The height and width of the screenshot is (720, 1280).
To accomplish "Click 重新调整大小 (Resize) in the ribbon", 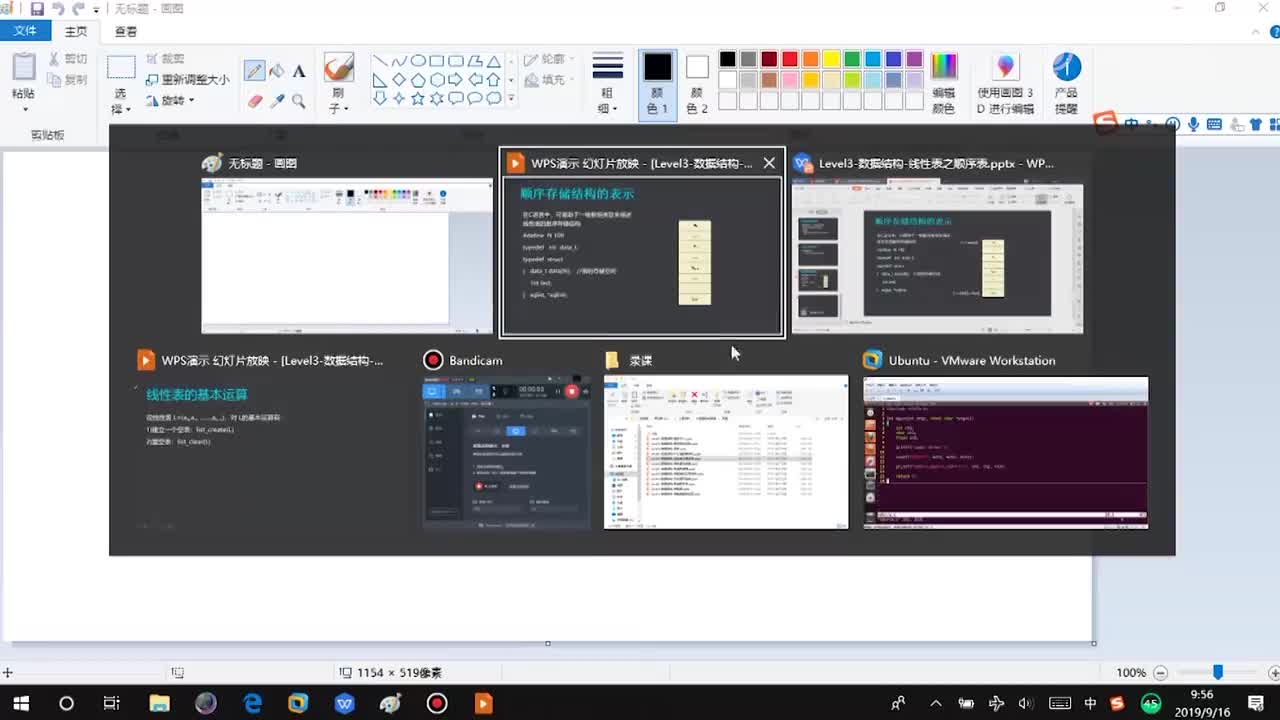I will (187, 80).
